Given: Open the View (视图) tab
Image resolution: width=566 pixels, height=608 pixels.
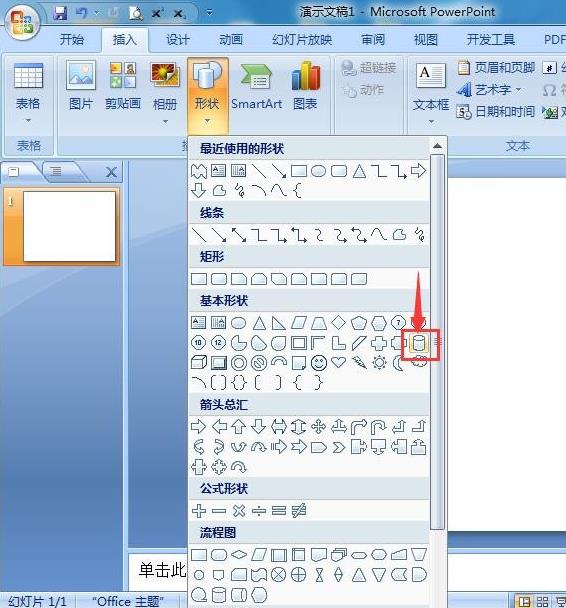Looking at the screenshot, I should coord(426,40).
